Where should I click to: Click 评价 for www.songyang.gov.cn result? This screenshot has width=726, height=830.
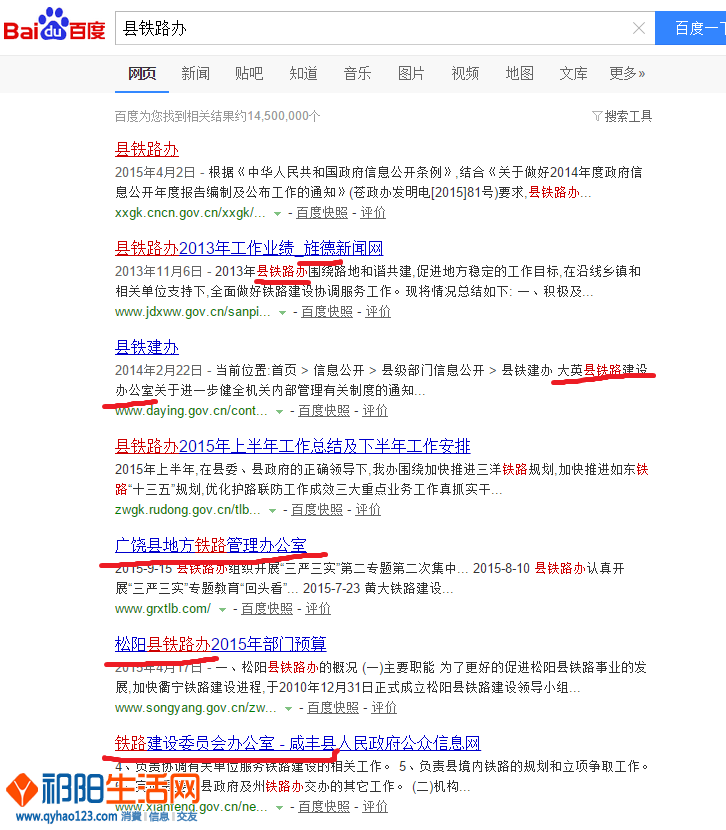384,708
